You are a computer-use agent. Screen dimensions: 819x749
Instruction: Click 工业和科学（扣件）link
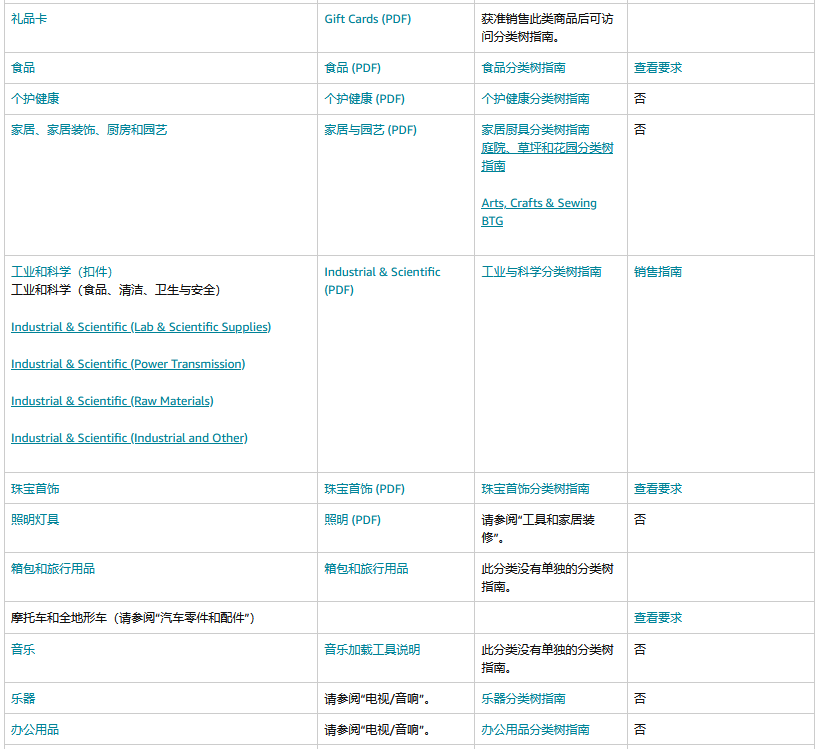pos(61,272)
